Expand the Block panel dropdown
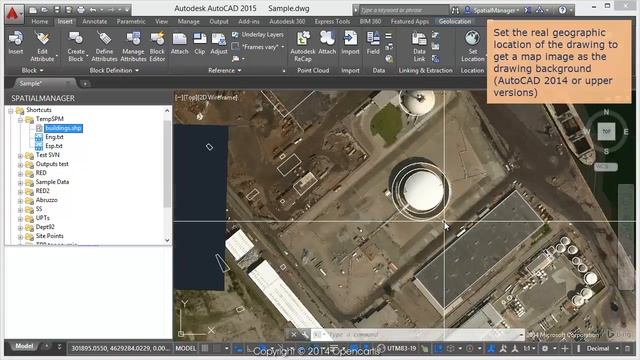Viewport: 640px width, 360px height. [32, 70]
